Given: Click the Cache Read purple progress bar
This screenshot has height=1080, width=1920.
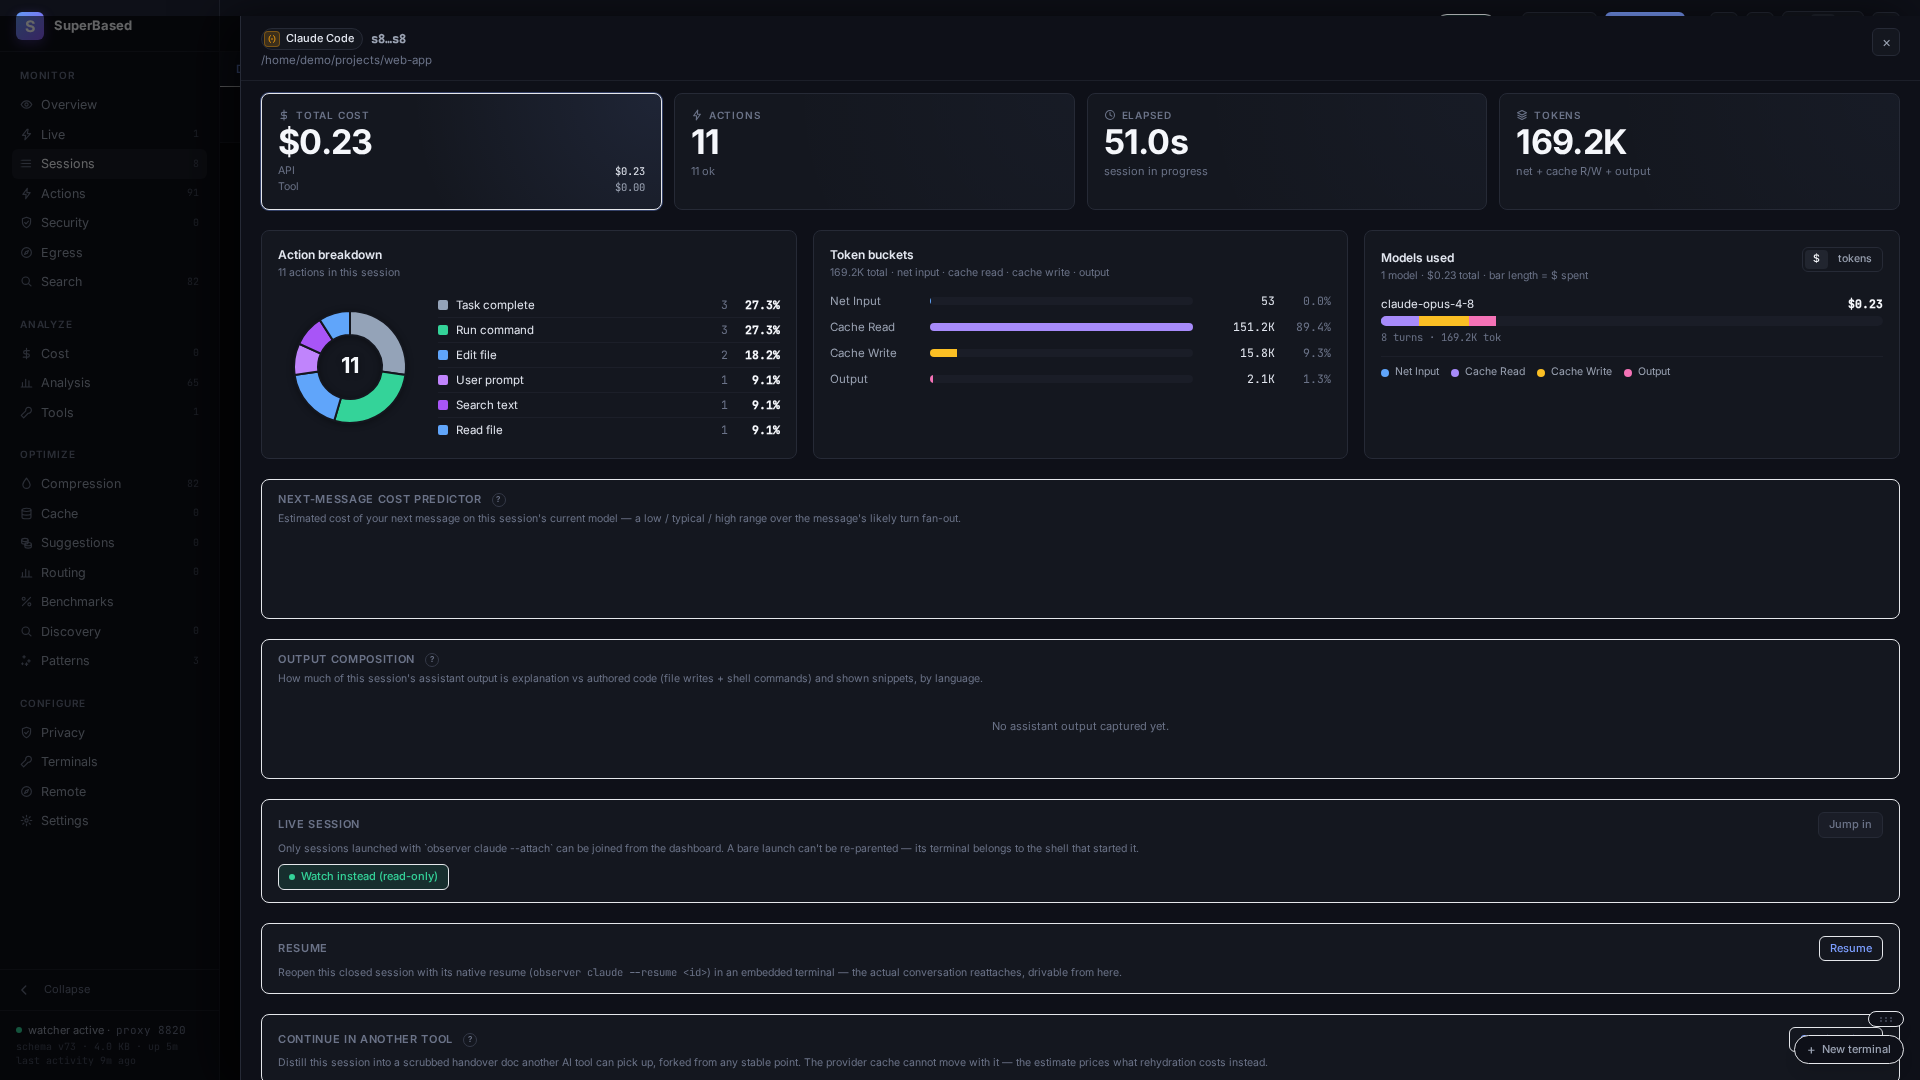Looking at the screenshot, I should point(1061,327).
